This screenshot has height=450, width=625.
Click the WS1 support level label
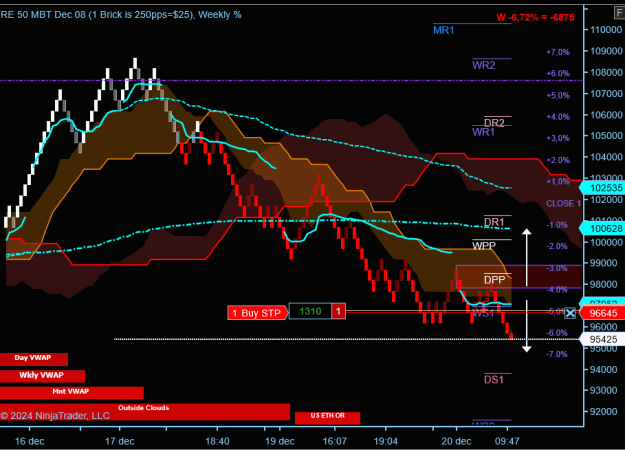coord(483,313)
